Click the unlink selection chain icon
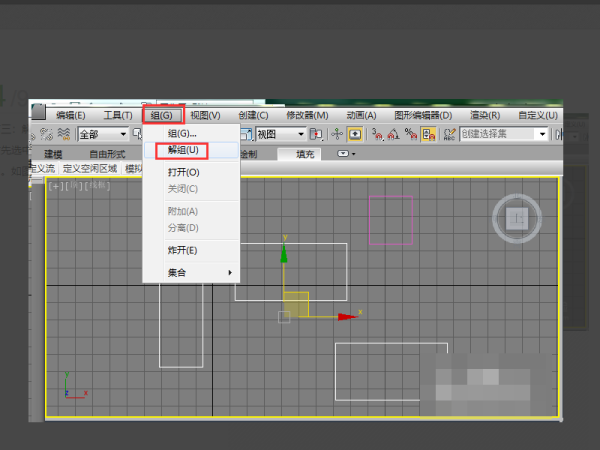The height and width of the screenshot is (450, 600). pyautogui.click(x=46, y=134)
